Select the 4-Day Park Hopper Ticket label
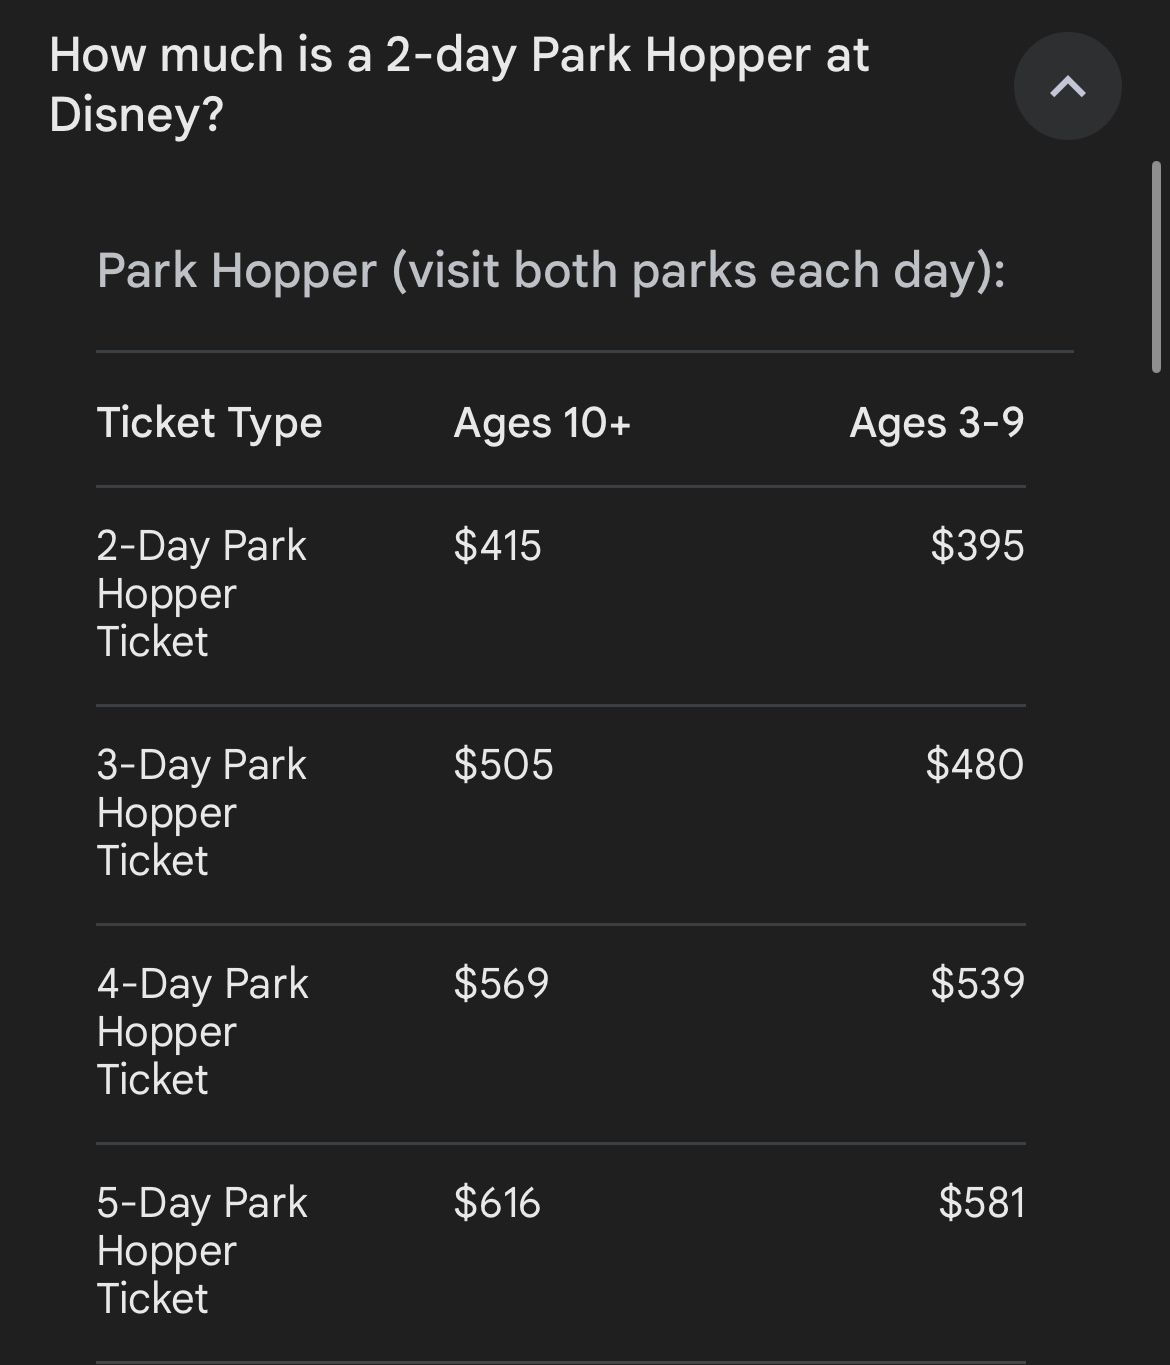 (x=202, y=1031)
